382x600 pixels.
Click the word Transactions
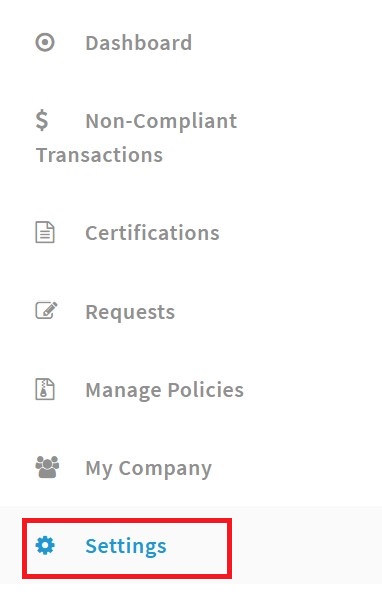[100, 155]
